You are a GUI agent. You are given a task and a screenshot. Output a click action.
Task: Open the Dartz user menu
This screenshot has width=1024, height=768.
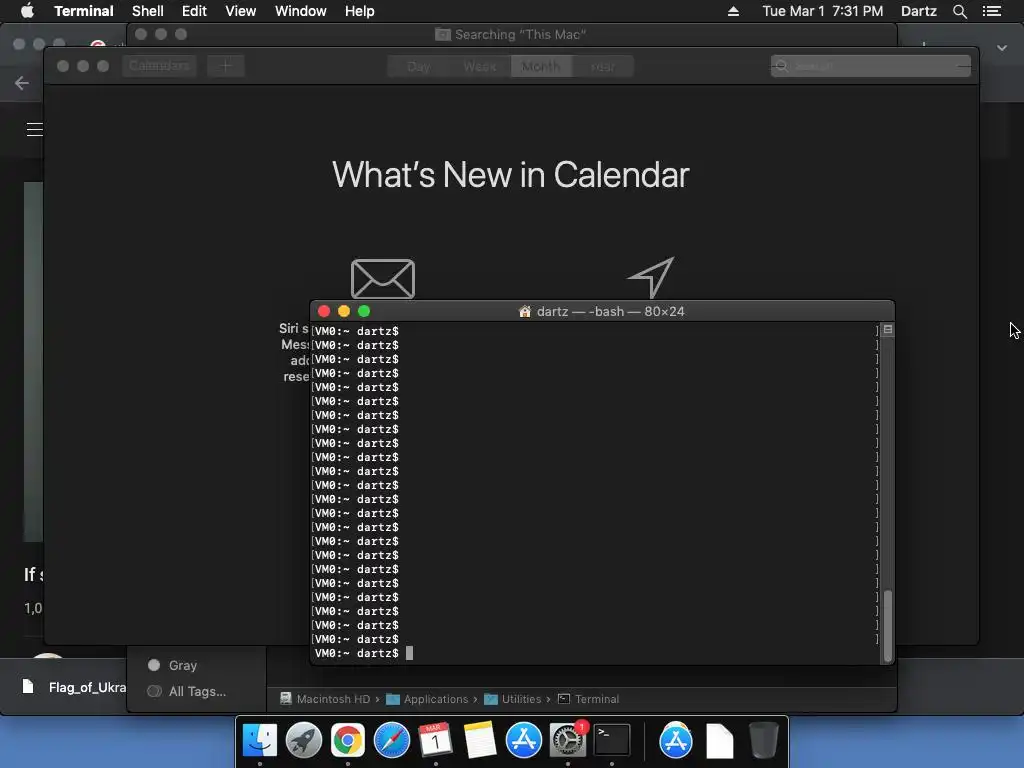[x=918, y=11]
